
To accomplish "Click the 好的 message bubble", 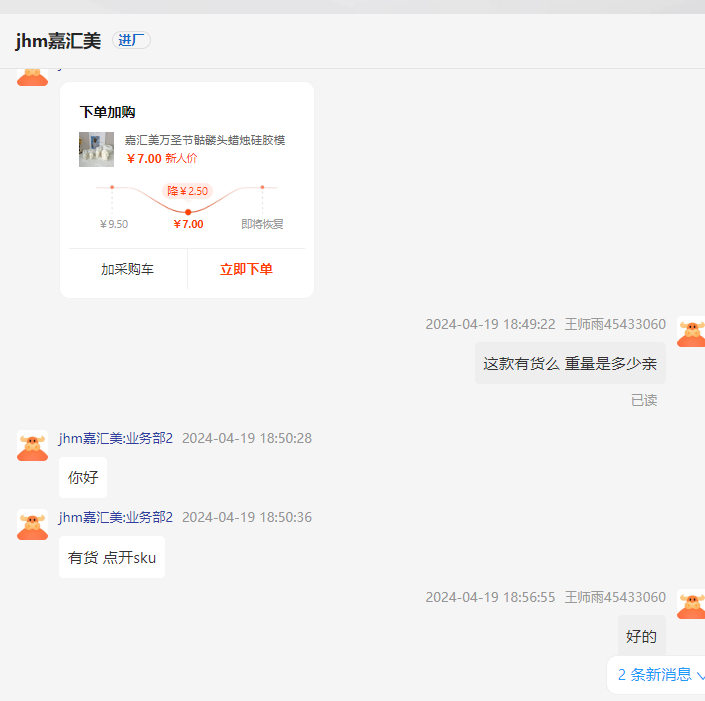I will pos(641,636).
